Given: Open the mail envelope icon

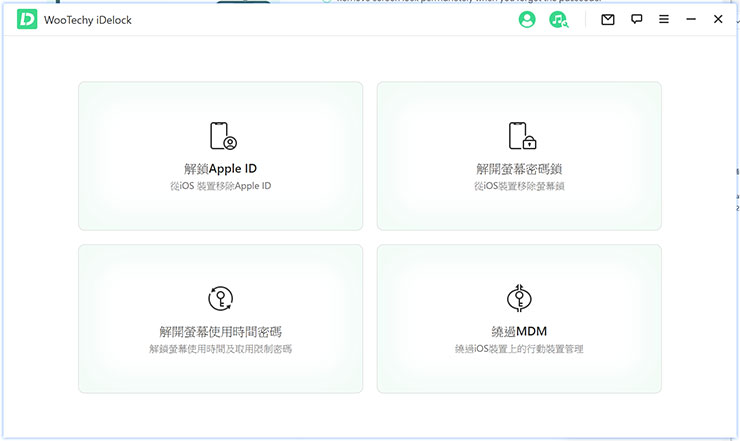Looking at the screenshot, I should [x=608, y=19].
